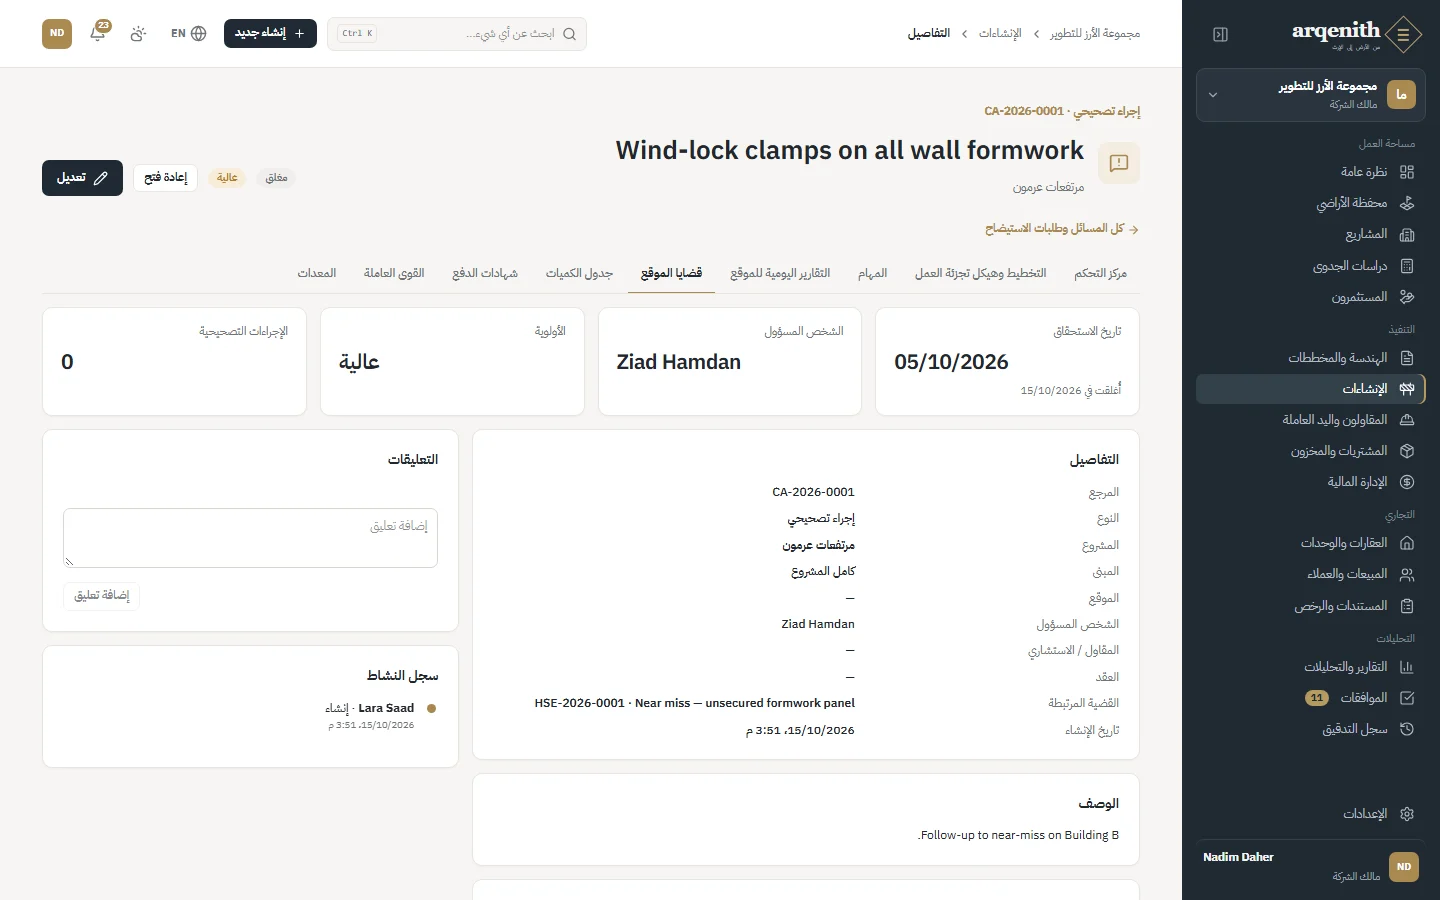
Task: Open المبيعات والعملاء in sidebar
Action: 1311,574
